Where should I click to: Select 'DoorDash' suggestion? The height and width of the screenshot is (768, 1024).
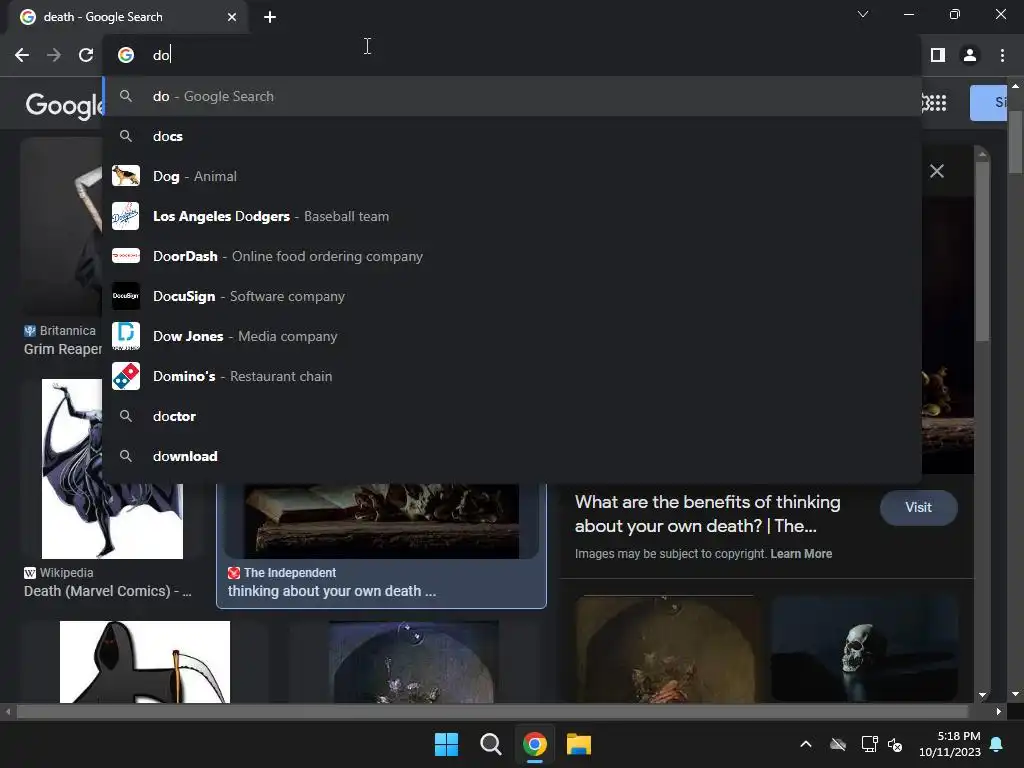click(x=512, y=256)
